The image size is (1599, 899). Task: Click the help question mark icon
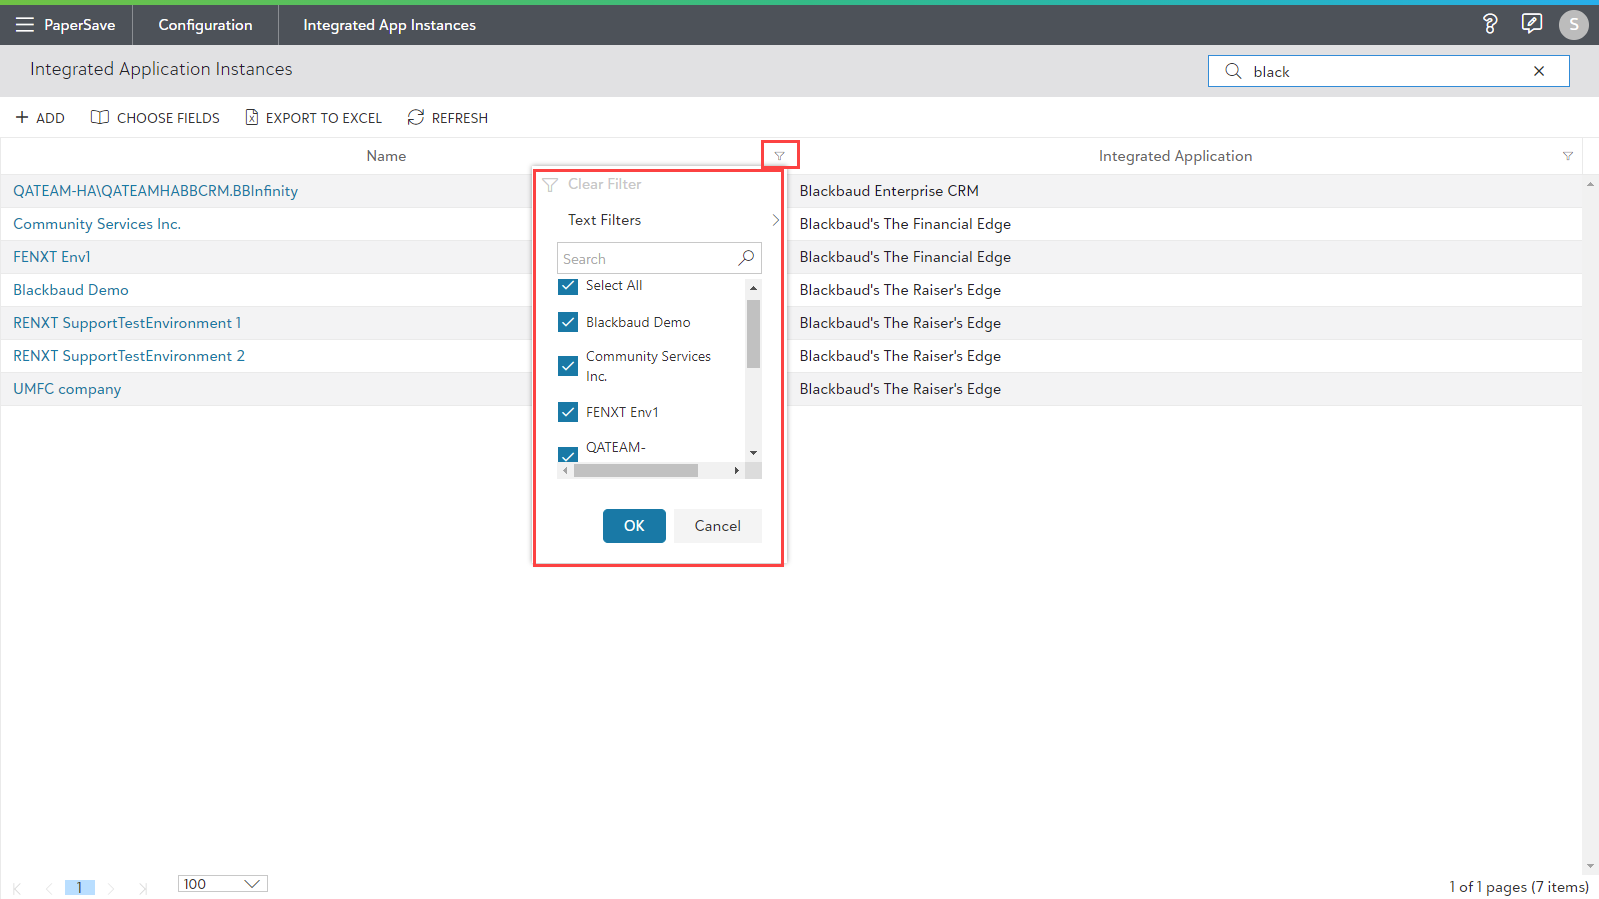1490,24
